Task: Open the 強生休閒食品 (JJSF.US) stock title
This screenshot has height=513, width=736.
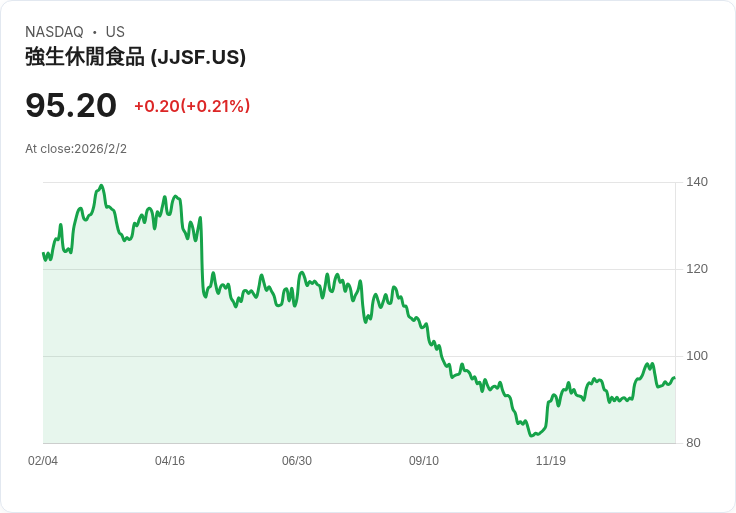Action: tap(135, 57)
